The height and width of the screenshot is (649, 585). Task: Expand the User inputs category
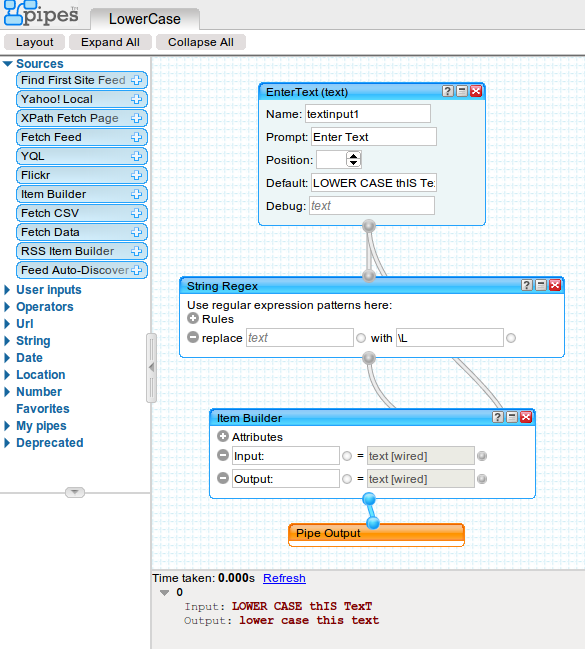[x=7, y=290]
